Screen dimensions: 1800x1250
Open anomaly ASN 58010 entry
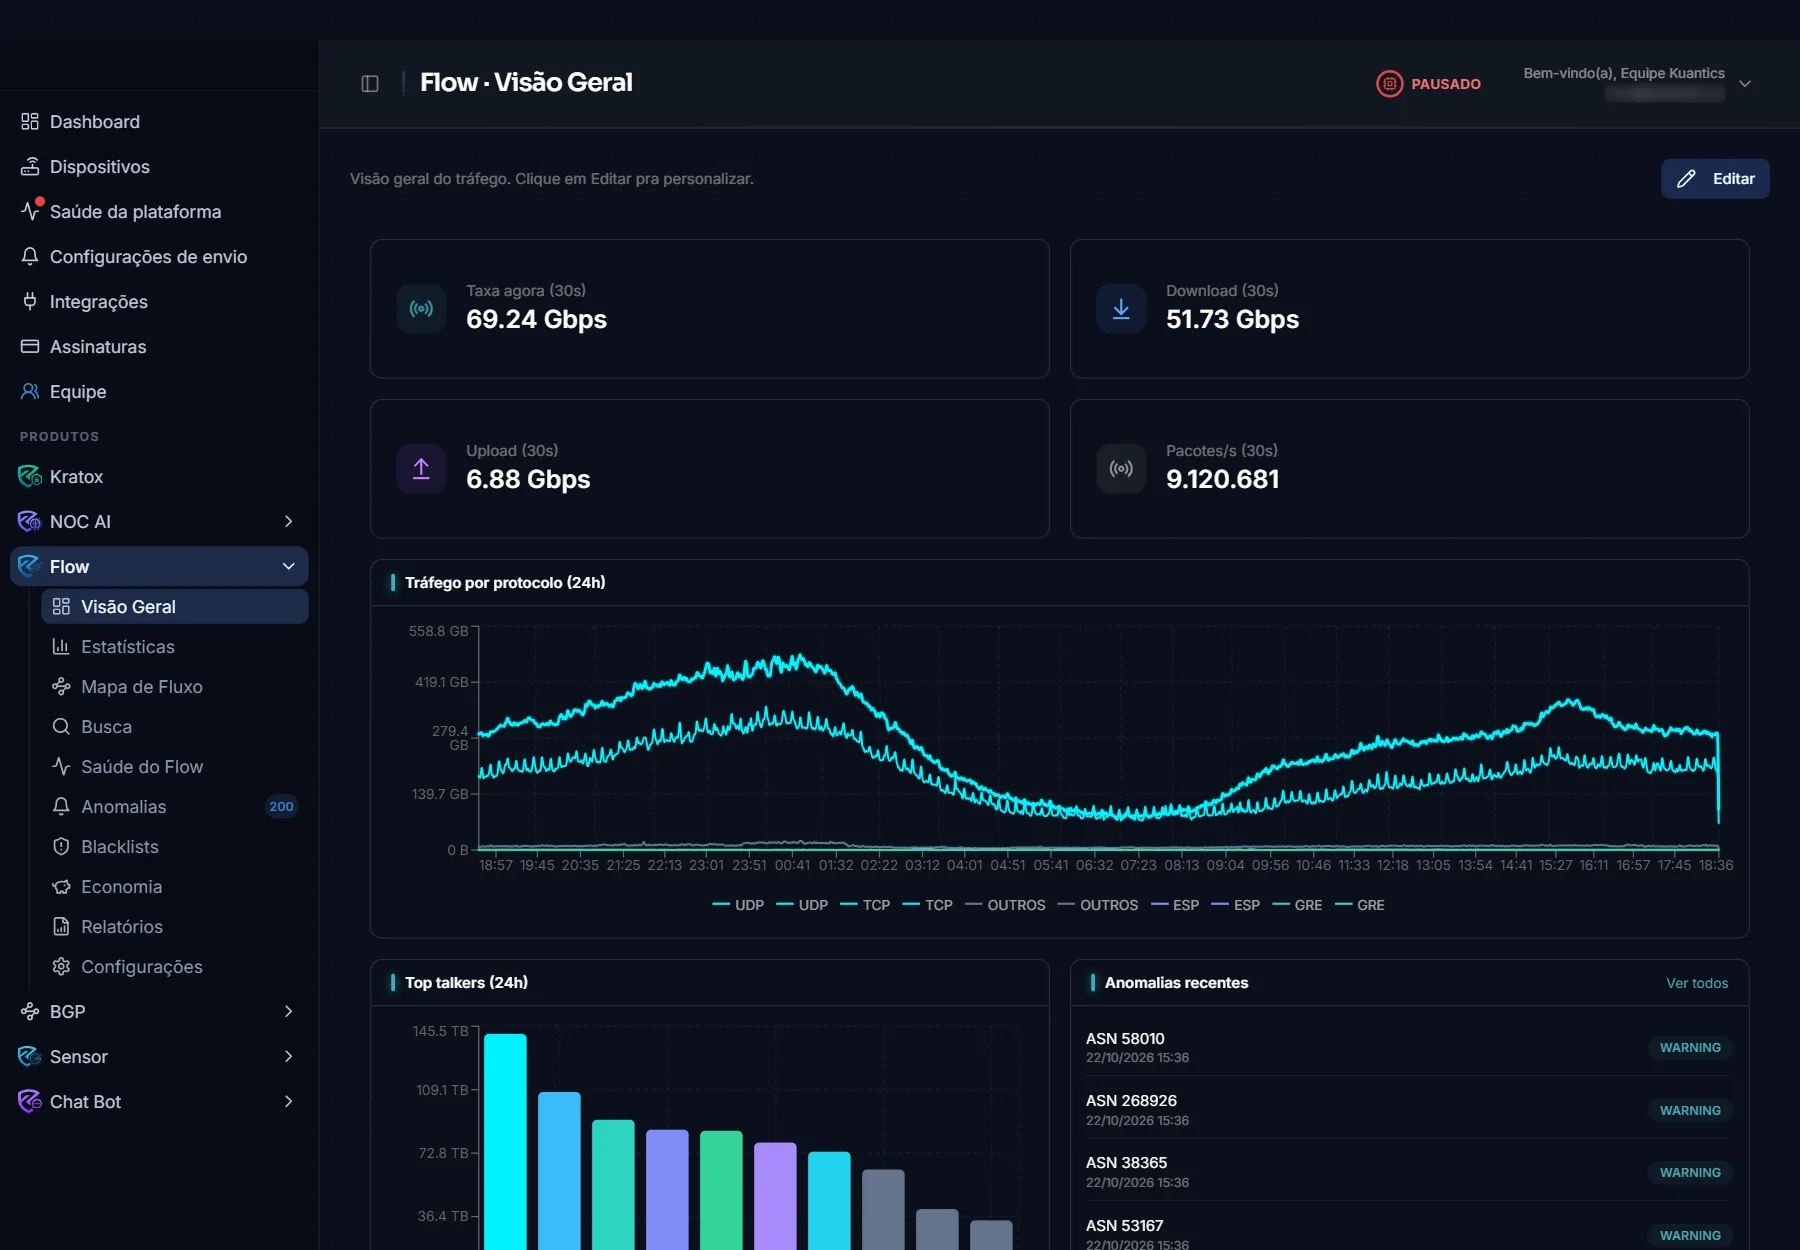tap(1409, 1047)
